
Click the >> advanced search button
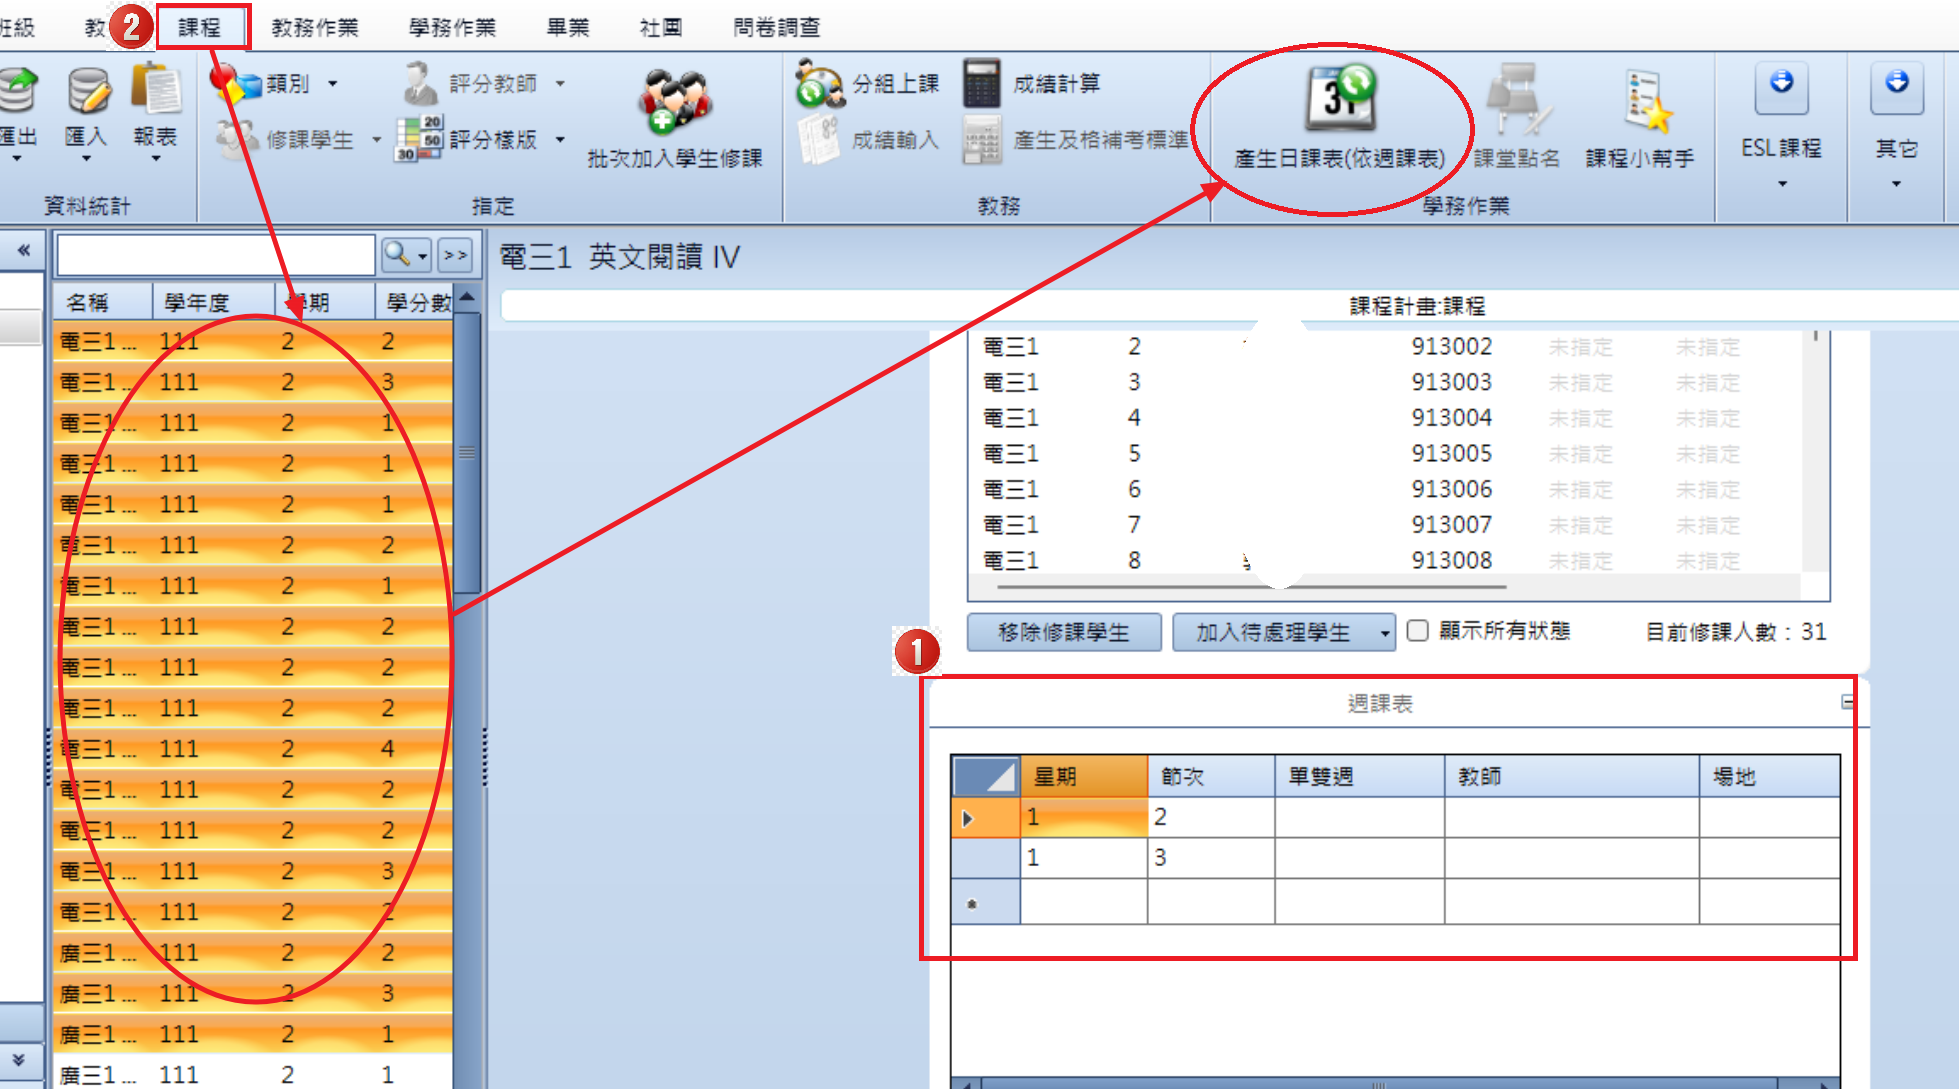[x=456, y=255]
